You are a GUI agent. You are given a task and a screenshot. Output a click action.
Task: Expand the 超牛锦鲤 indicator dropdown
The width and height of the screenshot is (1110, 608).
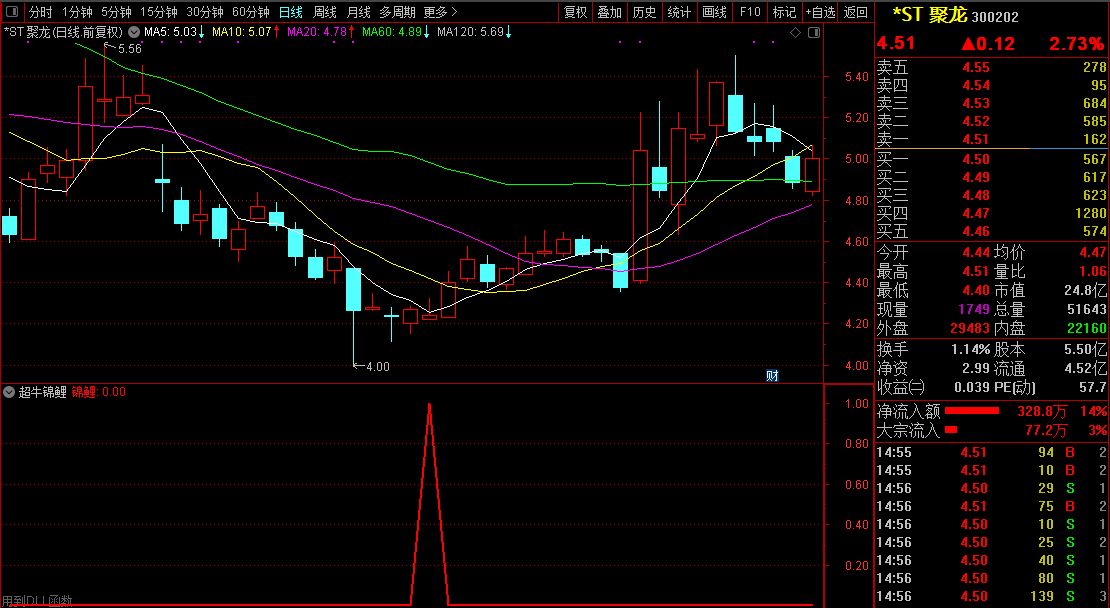pos(9,392)
